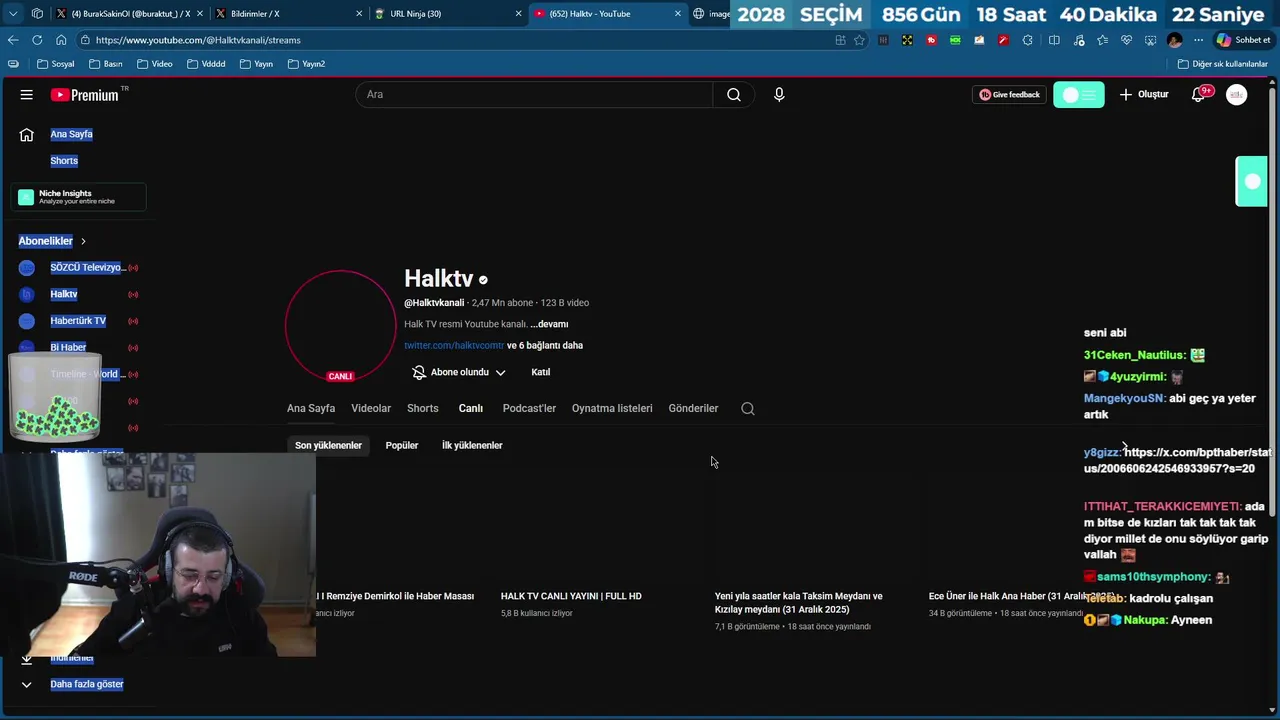This screenshot has height=720, width=1280.
Task: Start voice search with the microphone
Action: tap(779, 94)
